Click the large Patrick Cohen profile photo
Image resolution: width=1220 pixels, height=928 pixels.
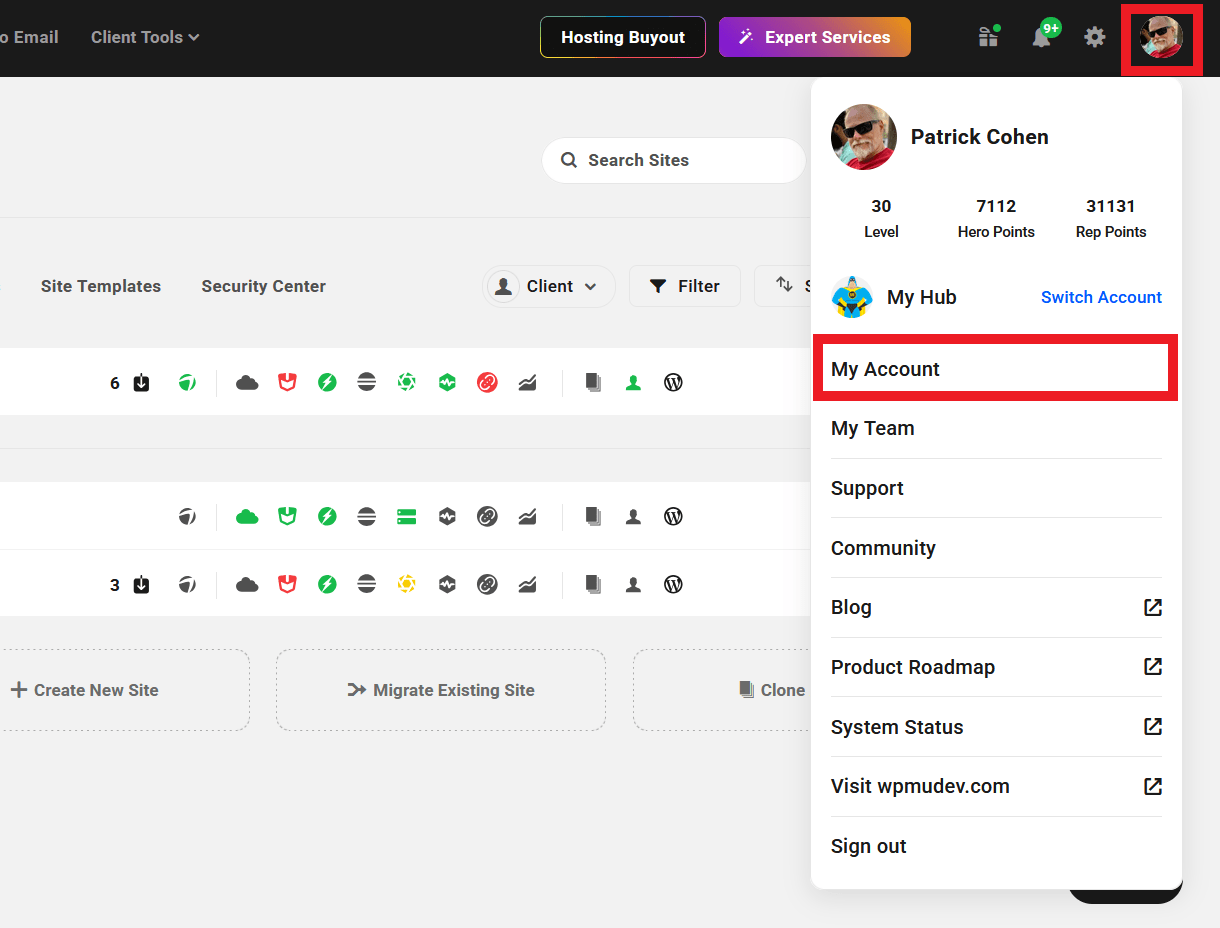(864, 137)
